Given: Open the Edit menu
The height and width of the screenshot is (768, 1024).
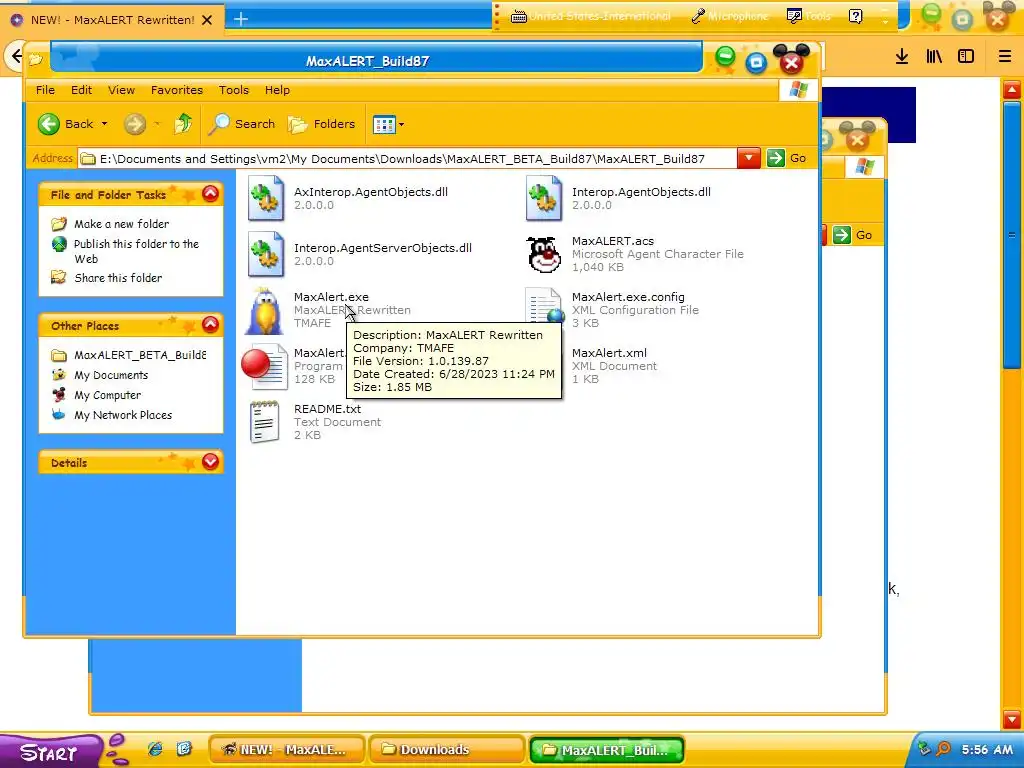Looking at the screenshot, I should point(82,90).
